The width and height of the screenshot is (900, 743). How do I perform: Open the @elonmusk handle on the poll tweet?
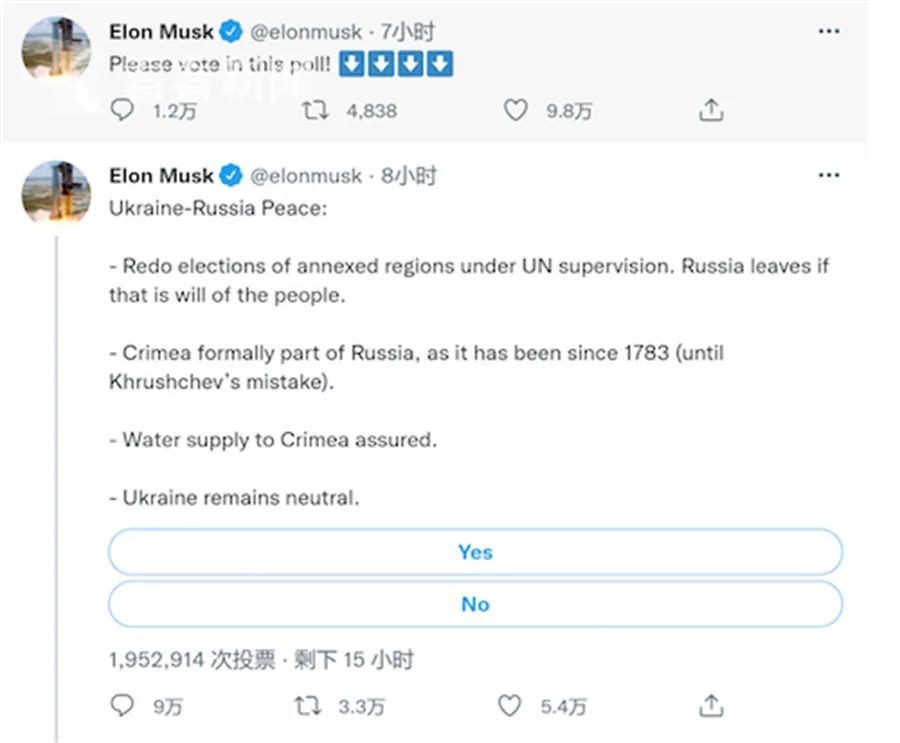(x=305, y=176)
